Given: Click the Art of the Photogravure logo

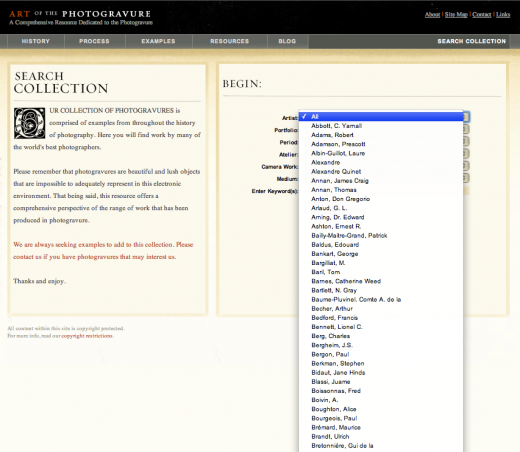Looking at the screenshot, I should click(80, 17).
